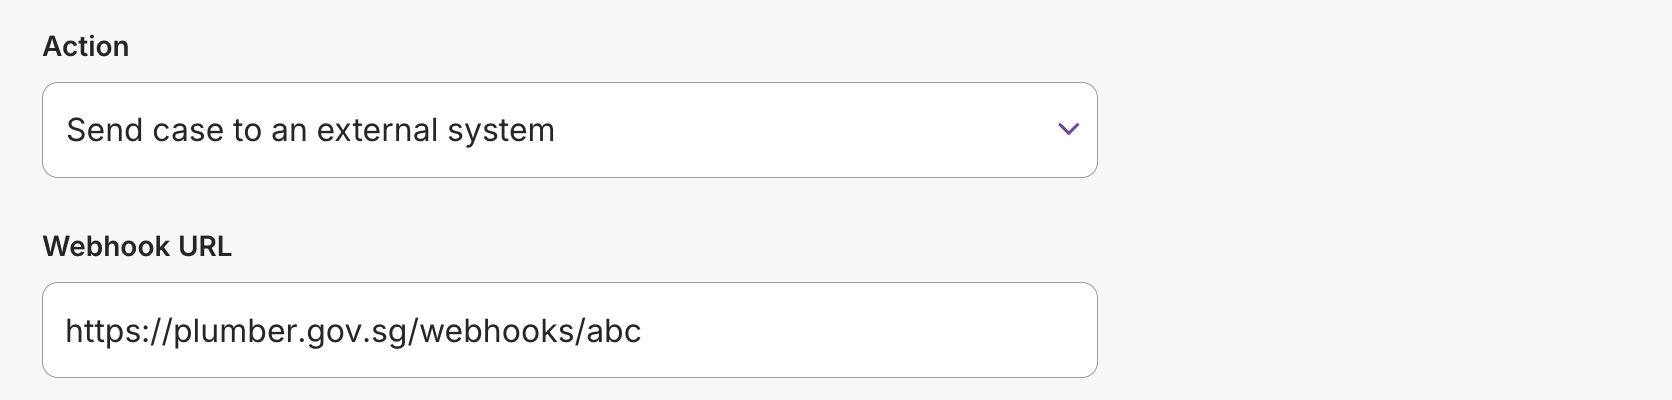Screen dimensions: 1672x400
Task: Click the Action field label
Action: [x=86, y=47]
